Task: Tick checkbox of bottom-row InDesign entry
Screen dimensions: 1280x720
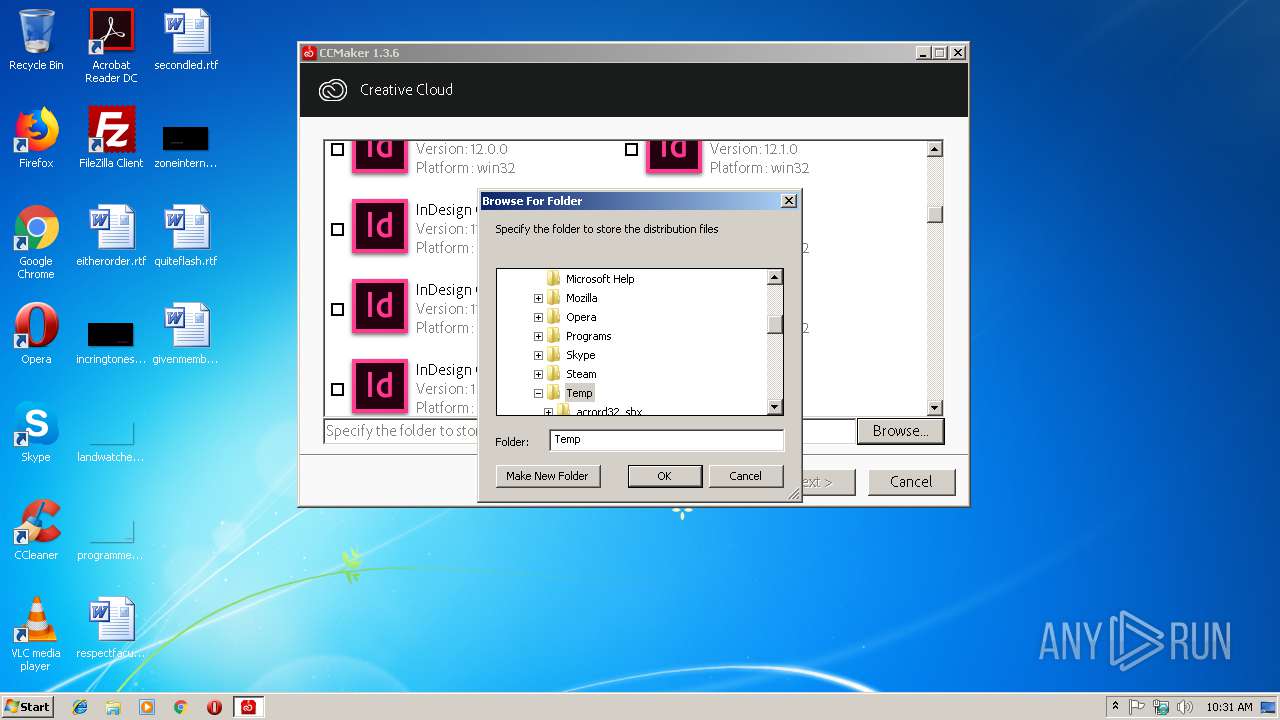Action: pos(337,389)
